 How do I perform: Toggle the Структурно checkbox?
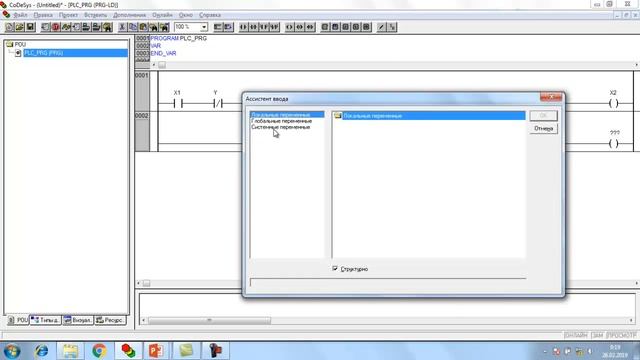335,268
